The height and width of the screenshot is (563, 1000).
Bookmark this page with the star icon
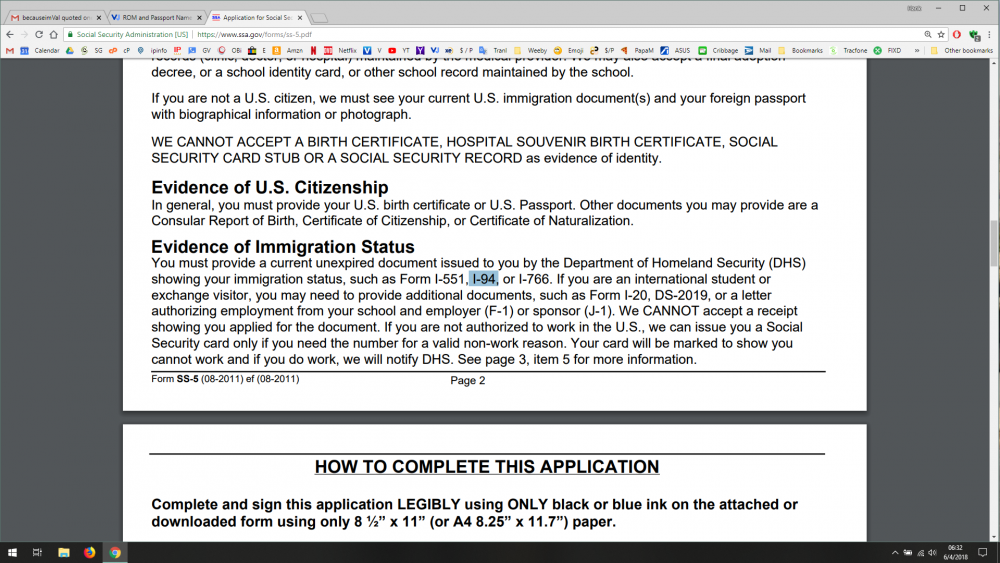[x=941, y=34]
